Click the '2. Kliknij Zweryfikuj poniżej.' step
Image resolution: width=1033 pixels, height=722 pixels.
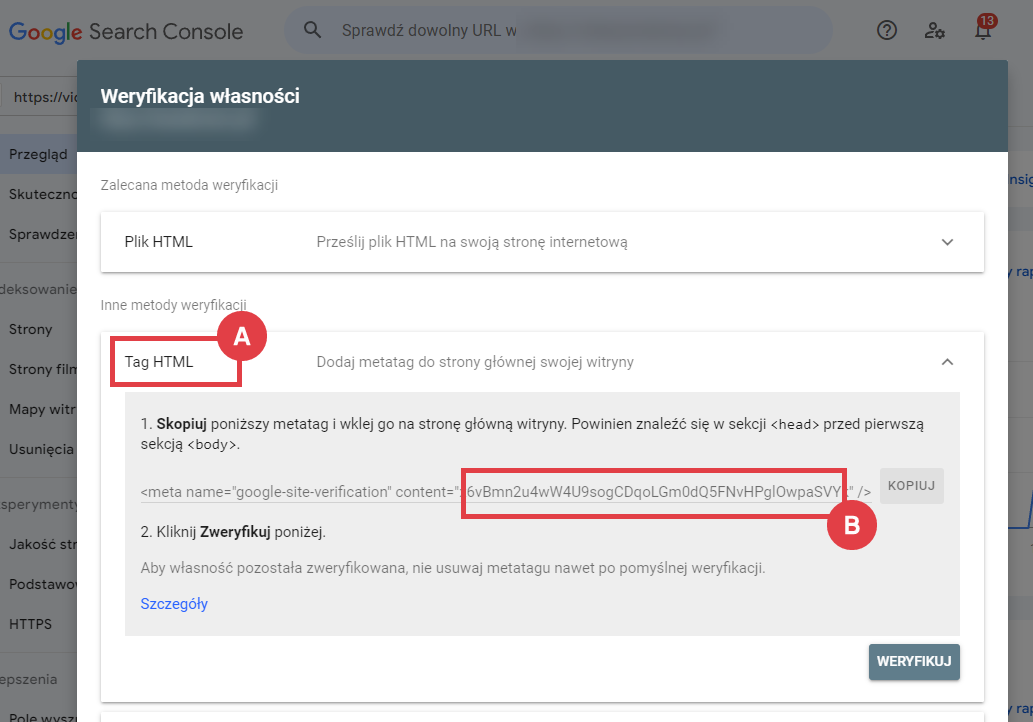pos(233,532)
